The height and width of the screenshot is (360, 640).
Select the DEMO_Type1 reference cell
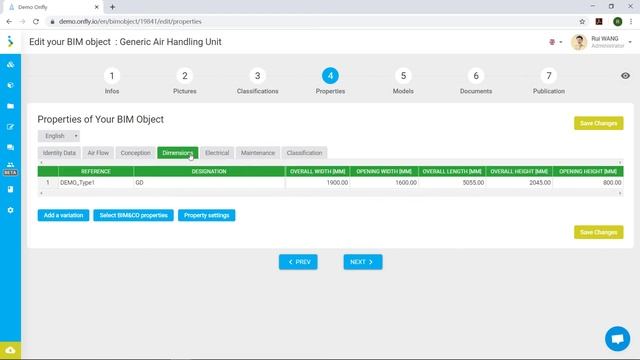(96, 182)
